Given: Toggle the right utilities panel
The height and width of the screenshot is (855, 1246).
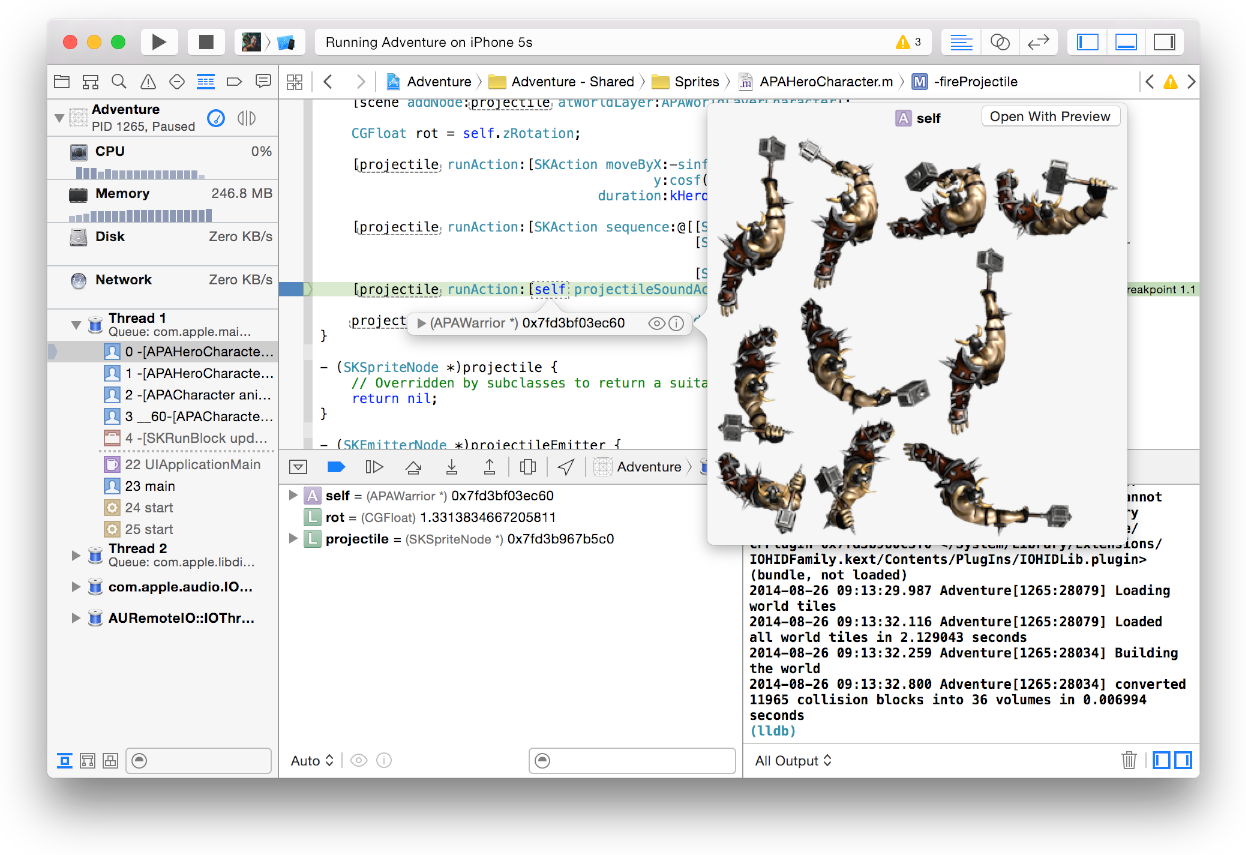Looking at the screenshot, I should [x=1164, y=41].
